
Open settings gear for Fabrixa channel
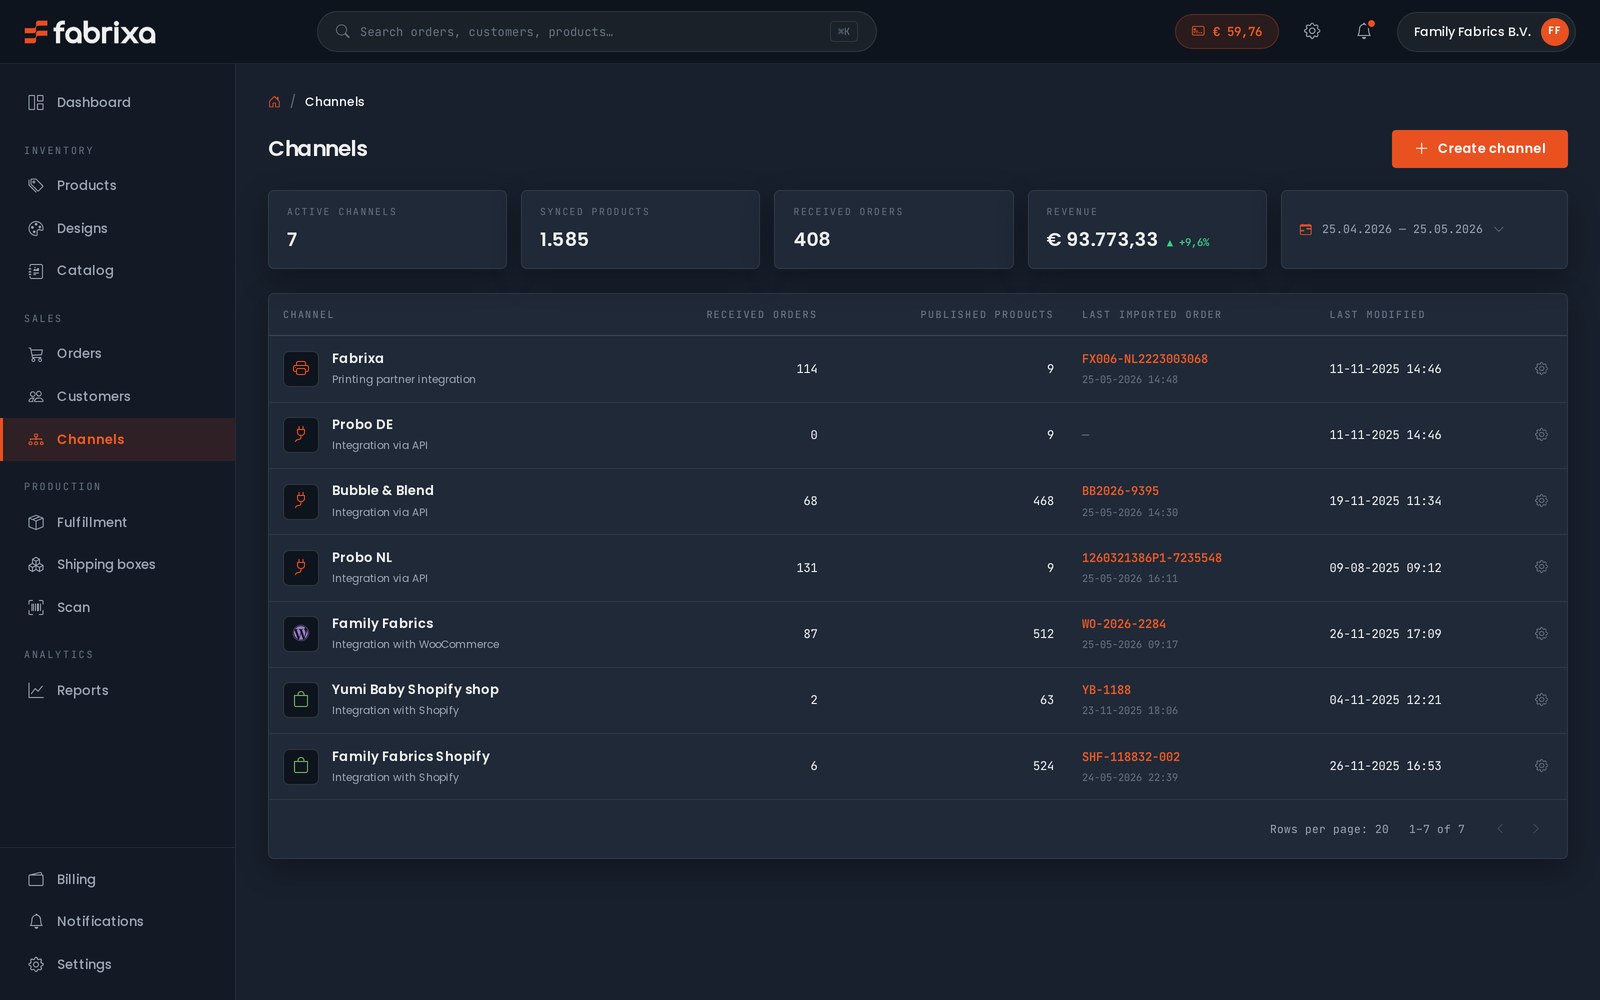[x=1541, y=369]
